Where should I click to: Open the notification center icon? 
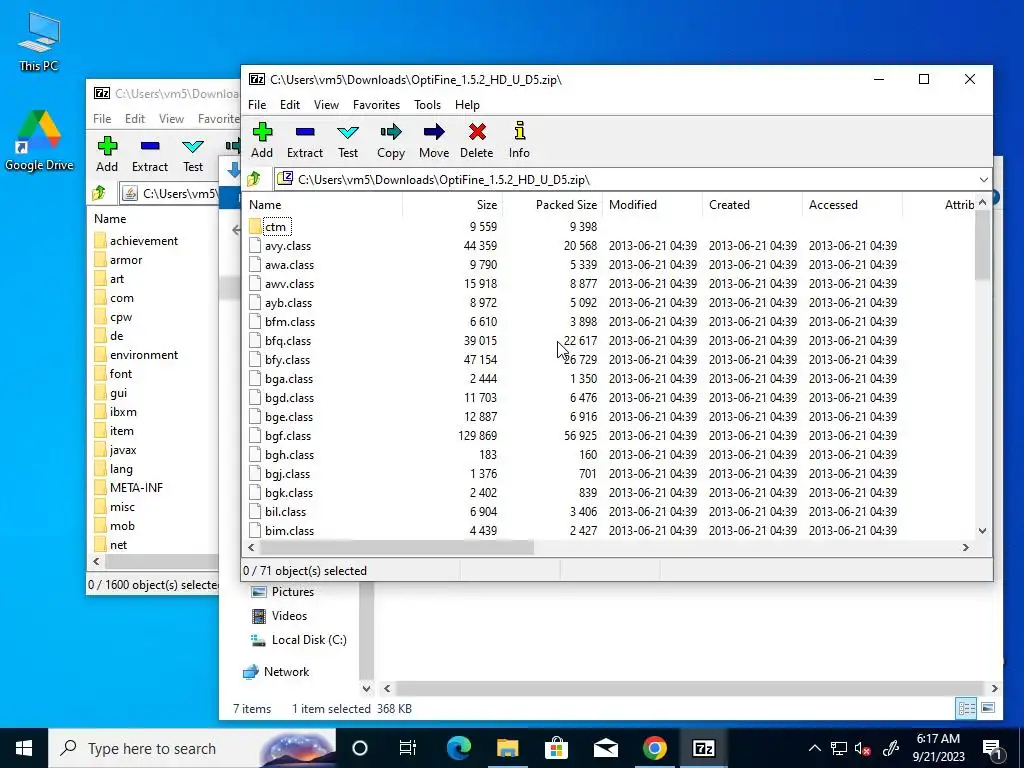(x=993, y=749)
